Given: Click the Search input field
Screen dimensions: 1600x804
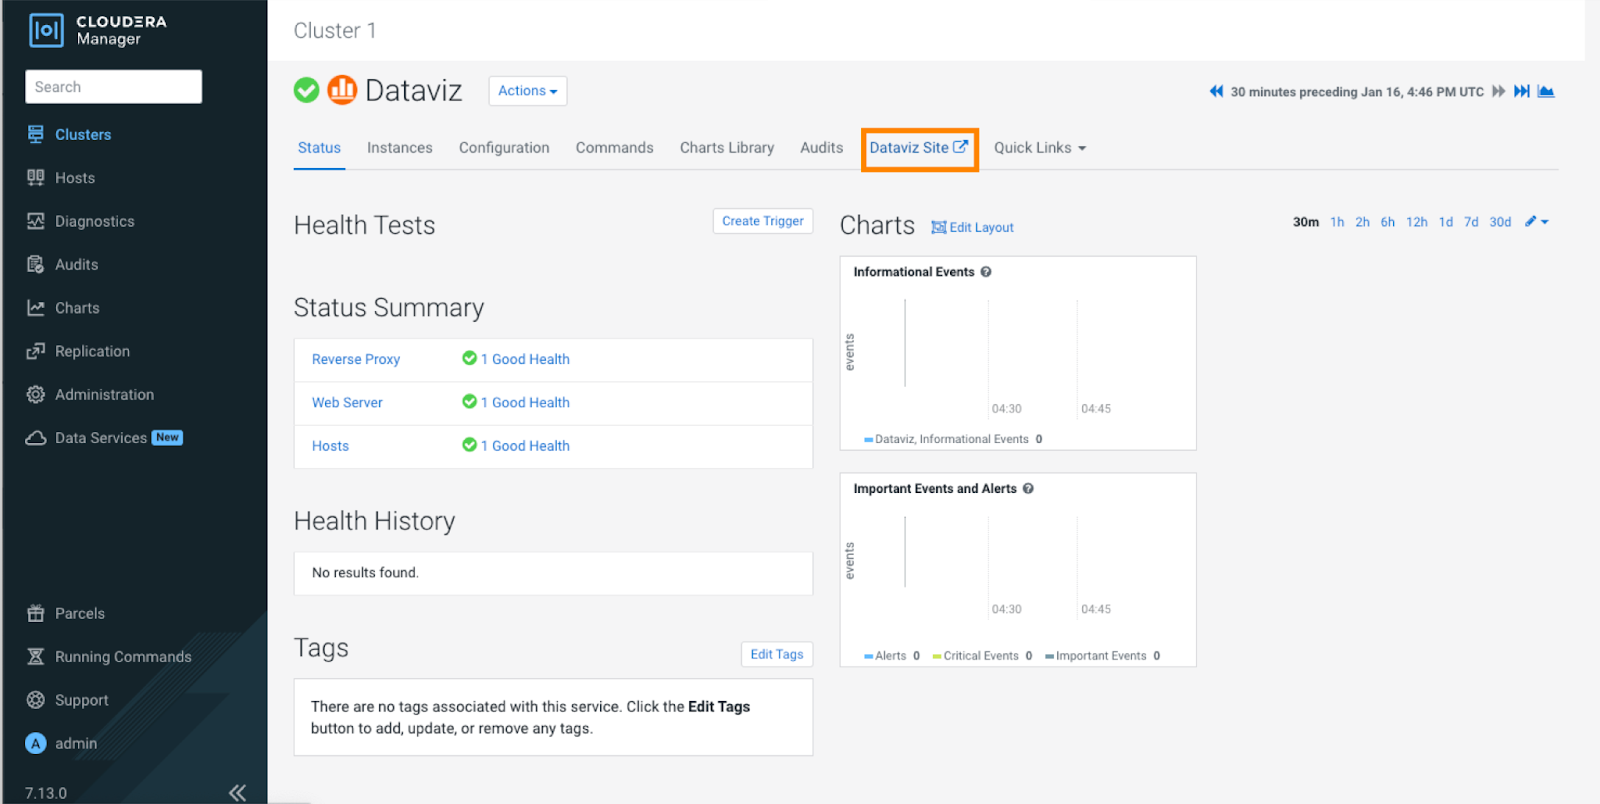Looking at the screenshot, I should point(113,87).
